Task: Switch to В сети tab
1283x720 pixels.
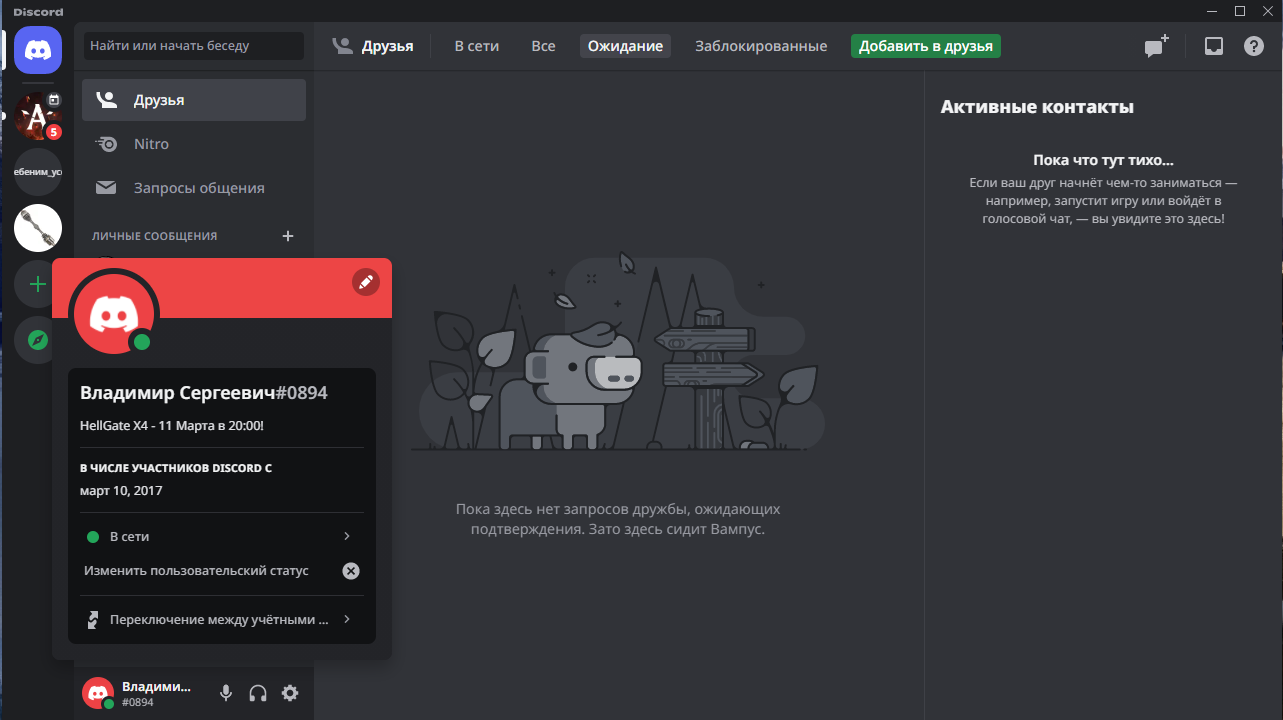Action: click(x=477, y=46)
